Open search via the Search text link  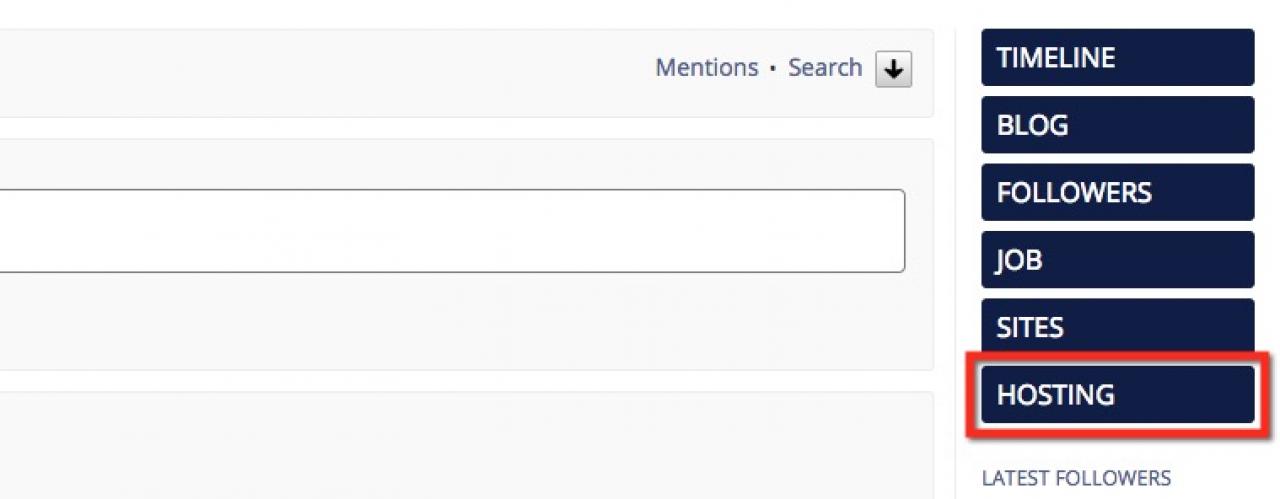pyautogui.click(x=824, y=68)
